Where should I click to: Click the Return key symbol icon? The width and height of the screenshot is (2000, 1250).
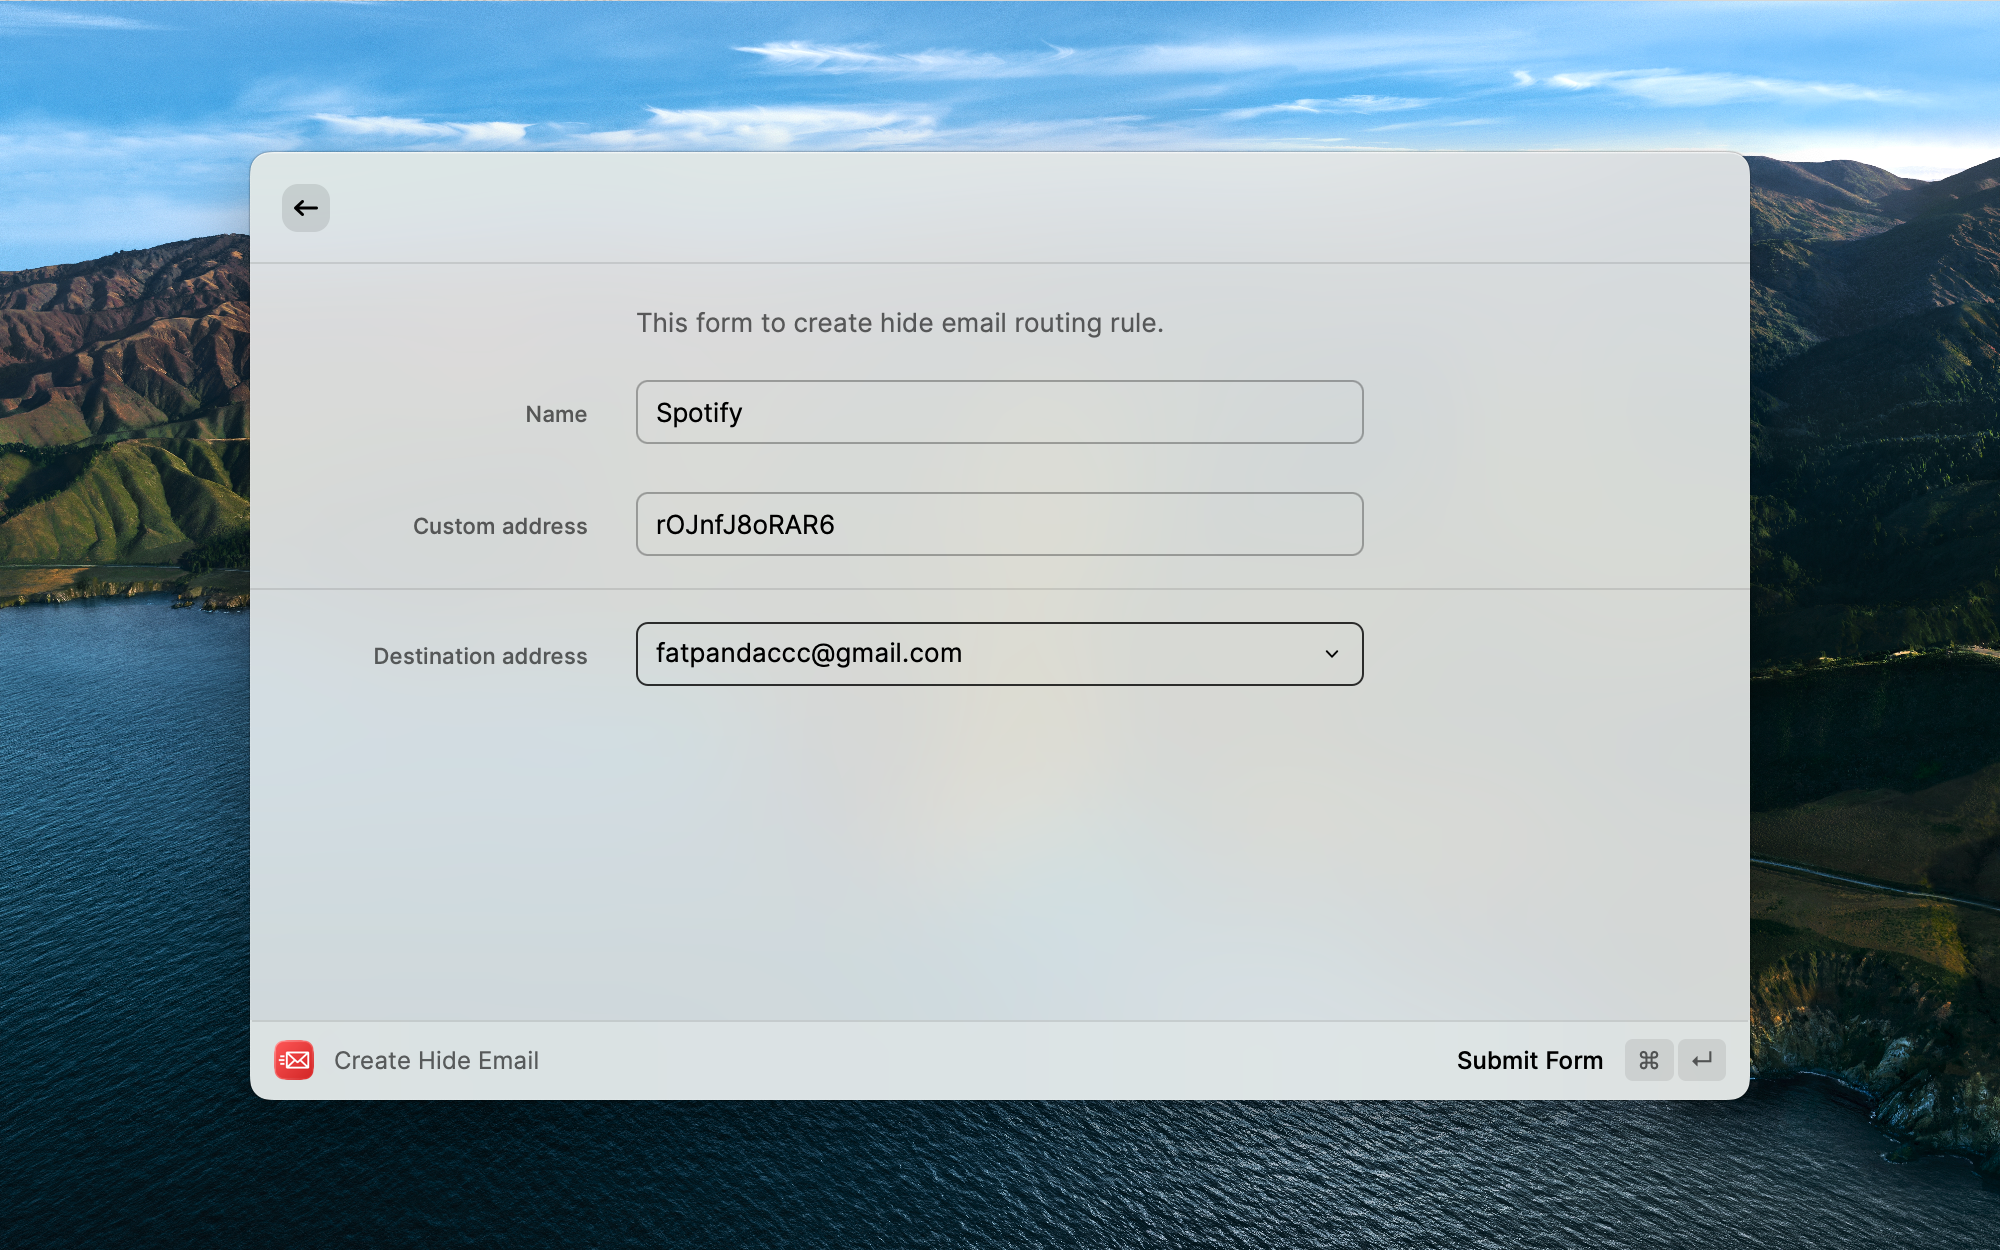tap(1702, 1060)
